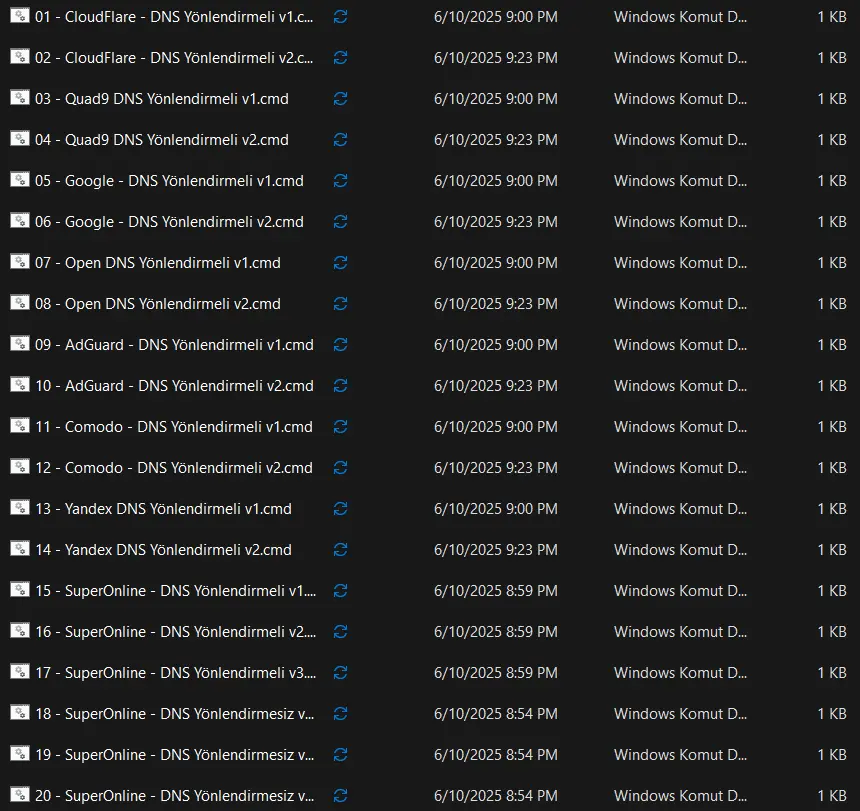This screenshot has height=811, width=860.
Task: Click the sync status icon for 14 - Yandex
Action: click(341, 549)
